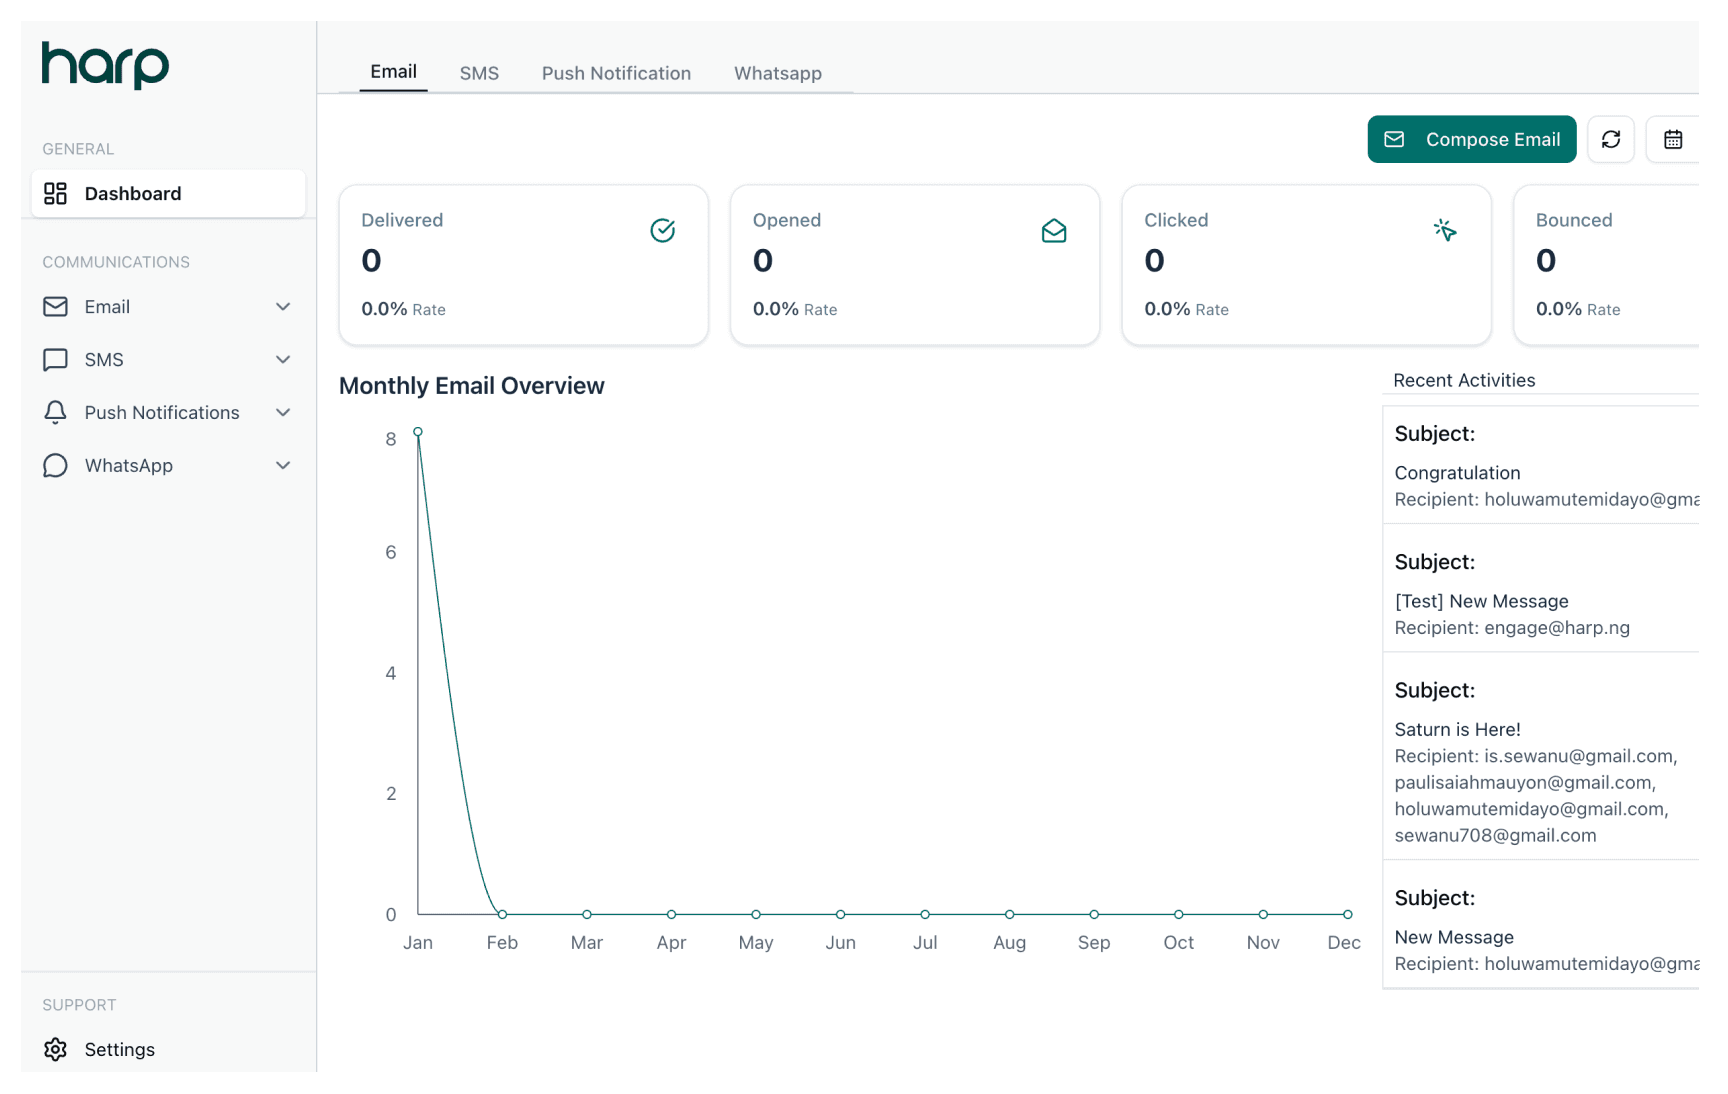Click the open envelope icon on Opened card

click(1054, 230)
